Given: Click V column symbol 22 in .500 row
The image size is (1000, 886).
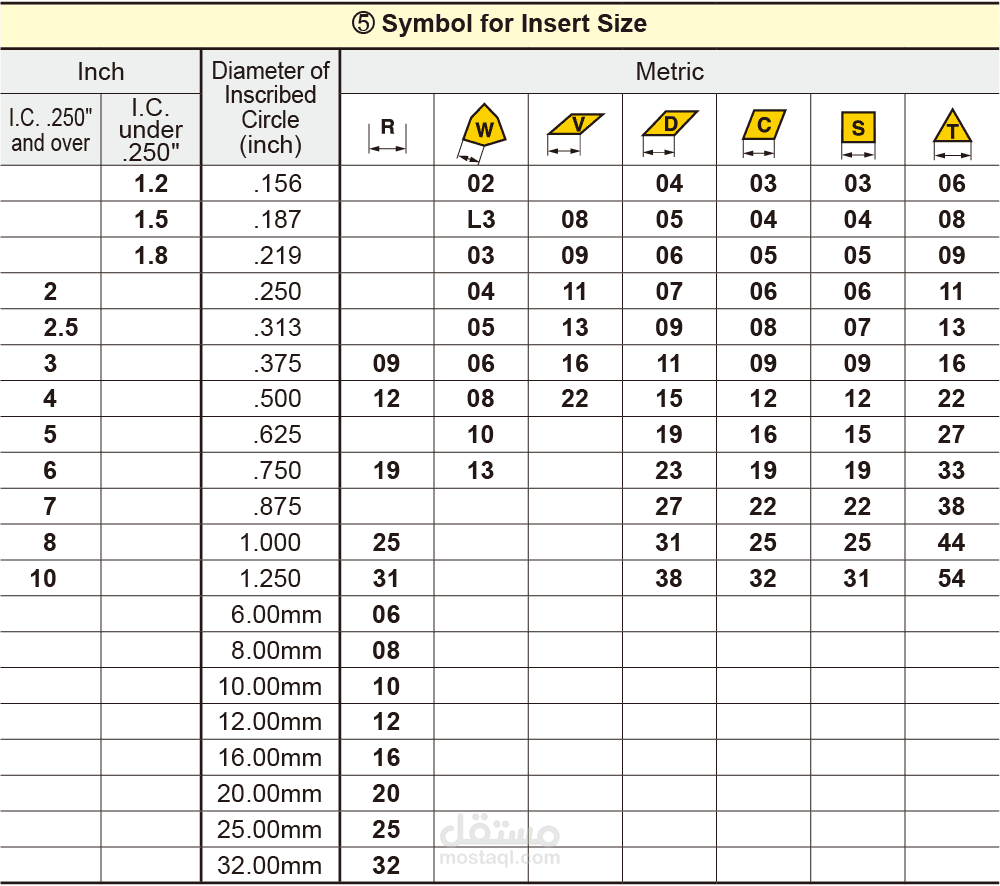Looking at the screenshot, I should (x=575, y=399).
